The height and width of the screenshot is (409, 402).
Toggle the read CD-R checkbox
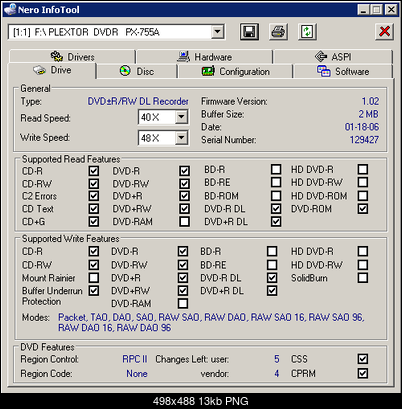point(94,171)
